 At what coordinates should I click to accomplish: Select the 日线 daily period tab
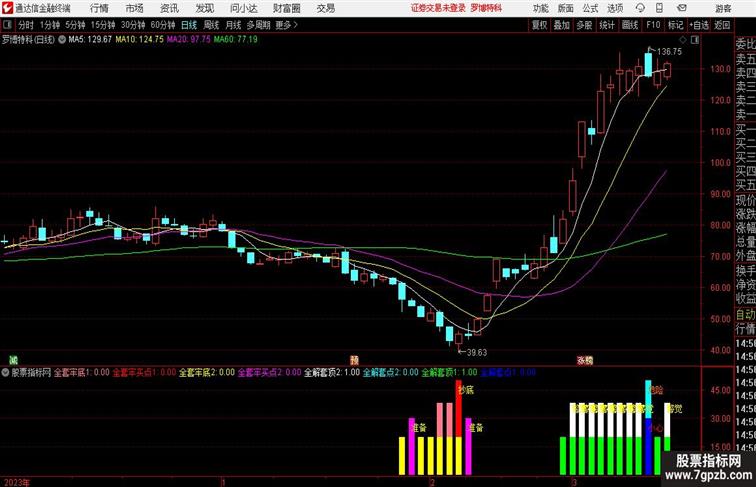[x=189, y=25]
